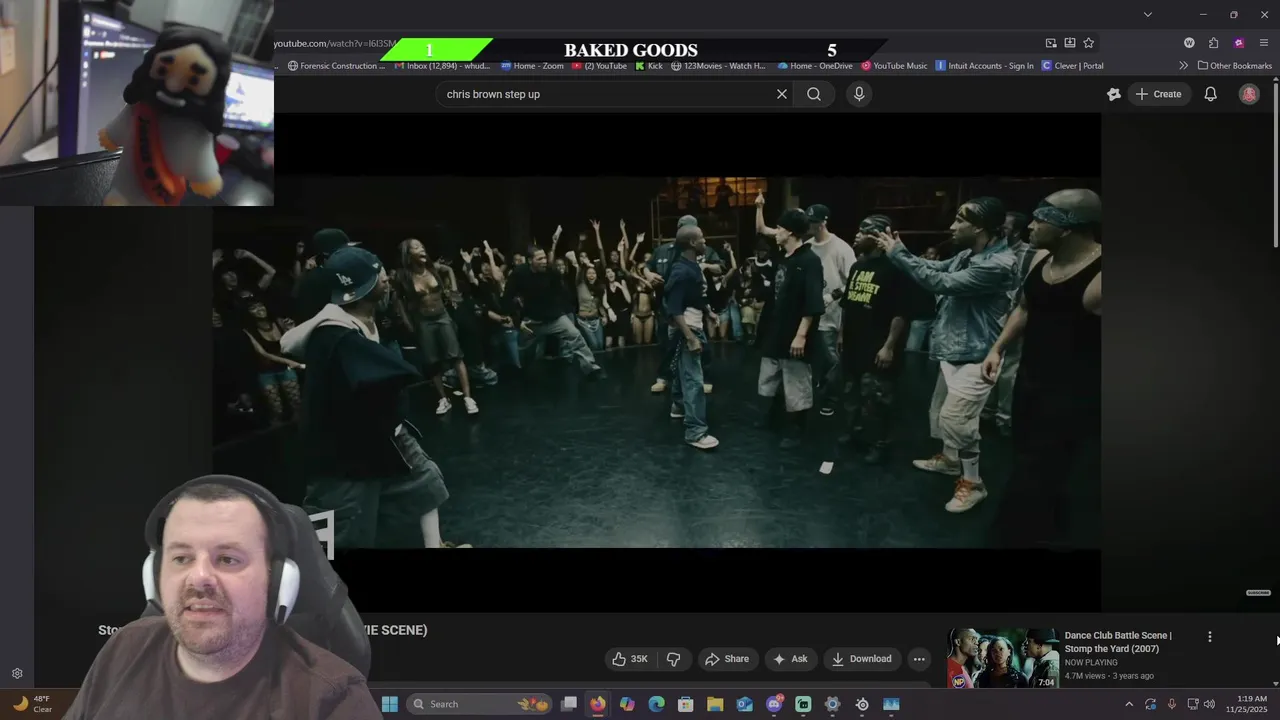Open Microsoft Store from the taskbar
This screenshot has height=720, width=1280.
[685, 704]
